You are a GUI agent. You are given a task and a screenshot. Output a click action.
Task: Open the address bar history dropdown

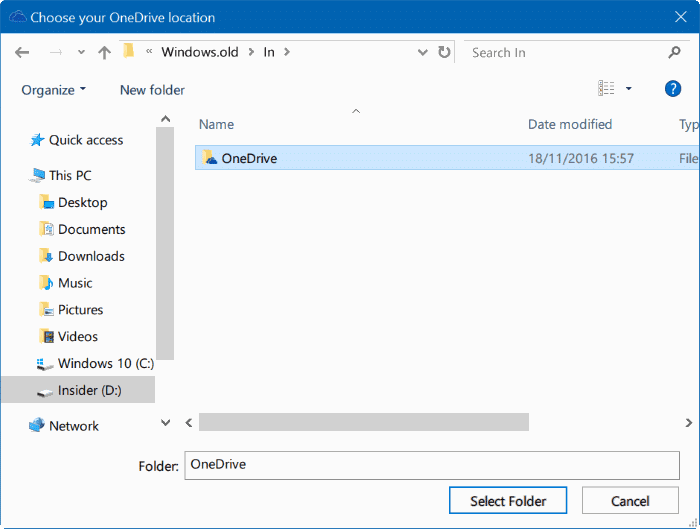click(422, 53)
